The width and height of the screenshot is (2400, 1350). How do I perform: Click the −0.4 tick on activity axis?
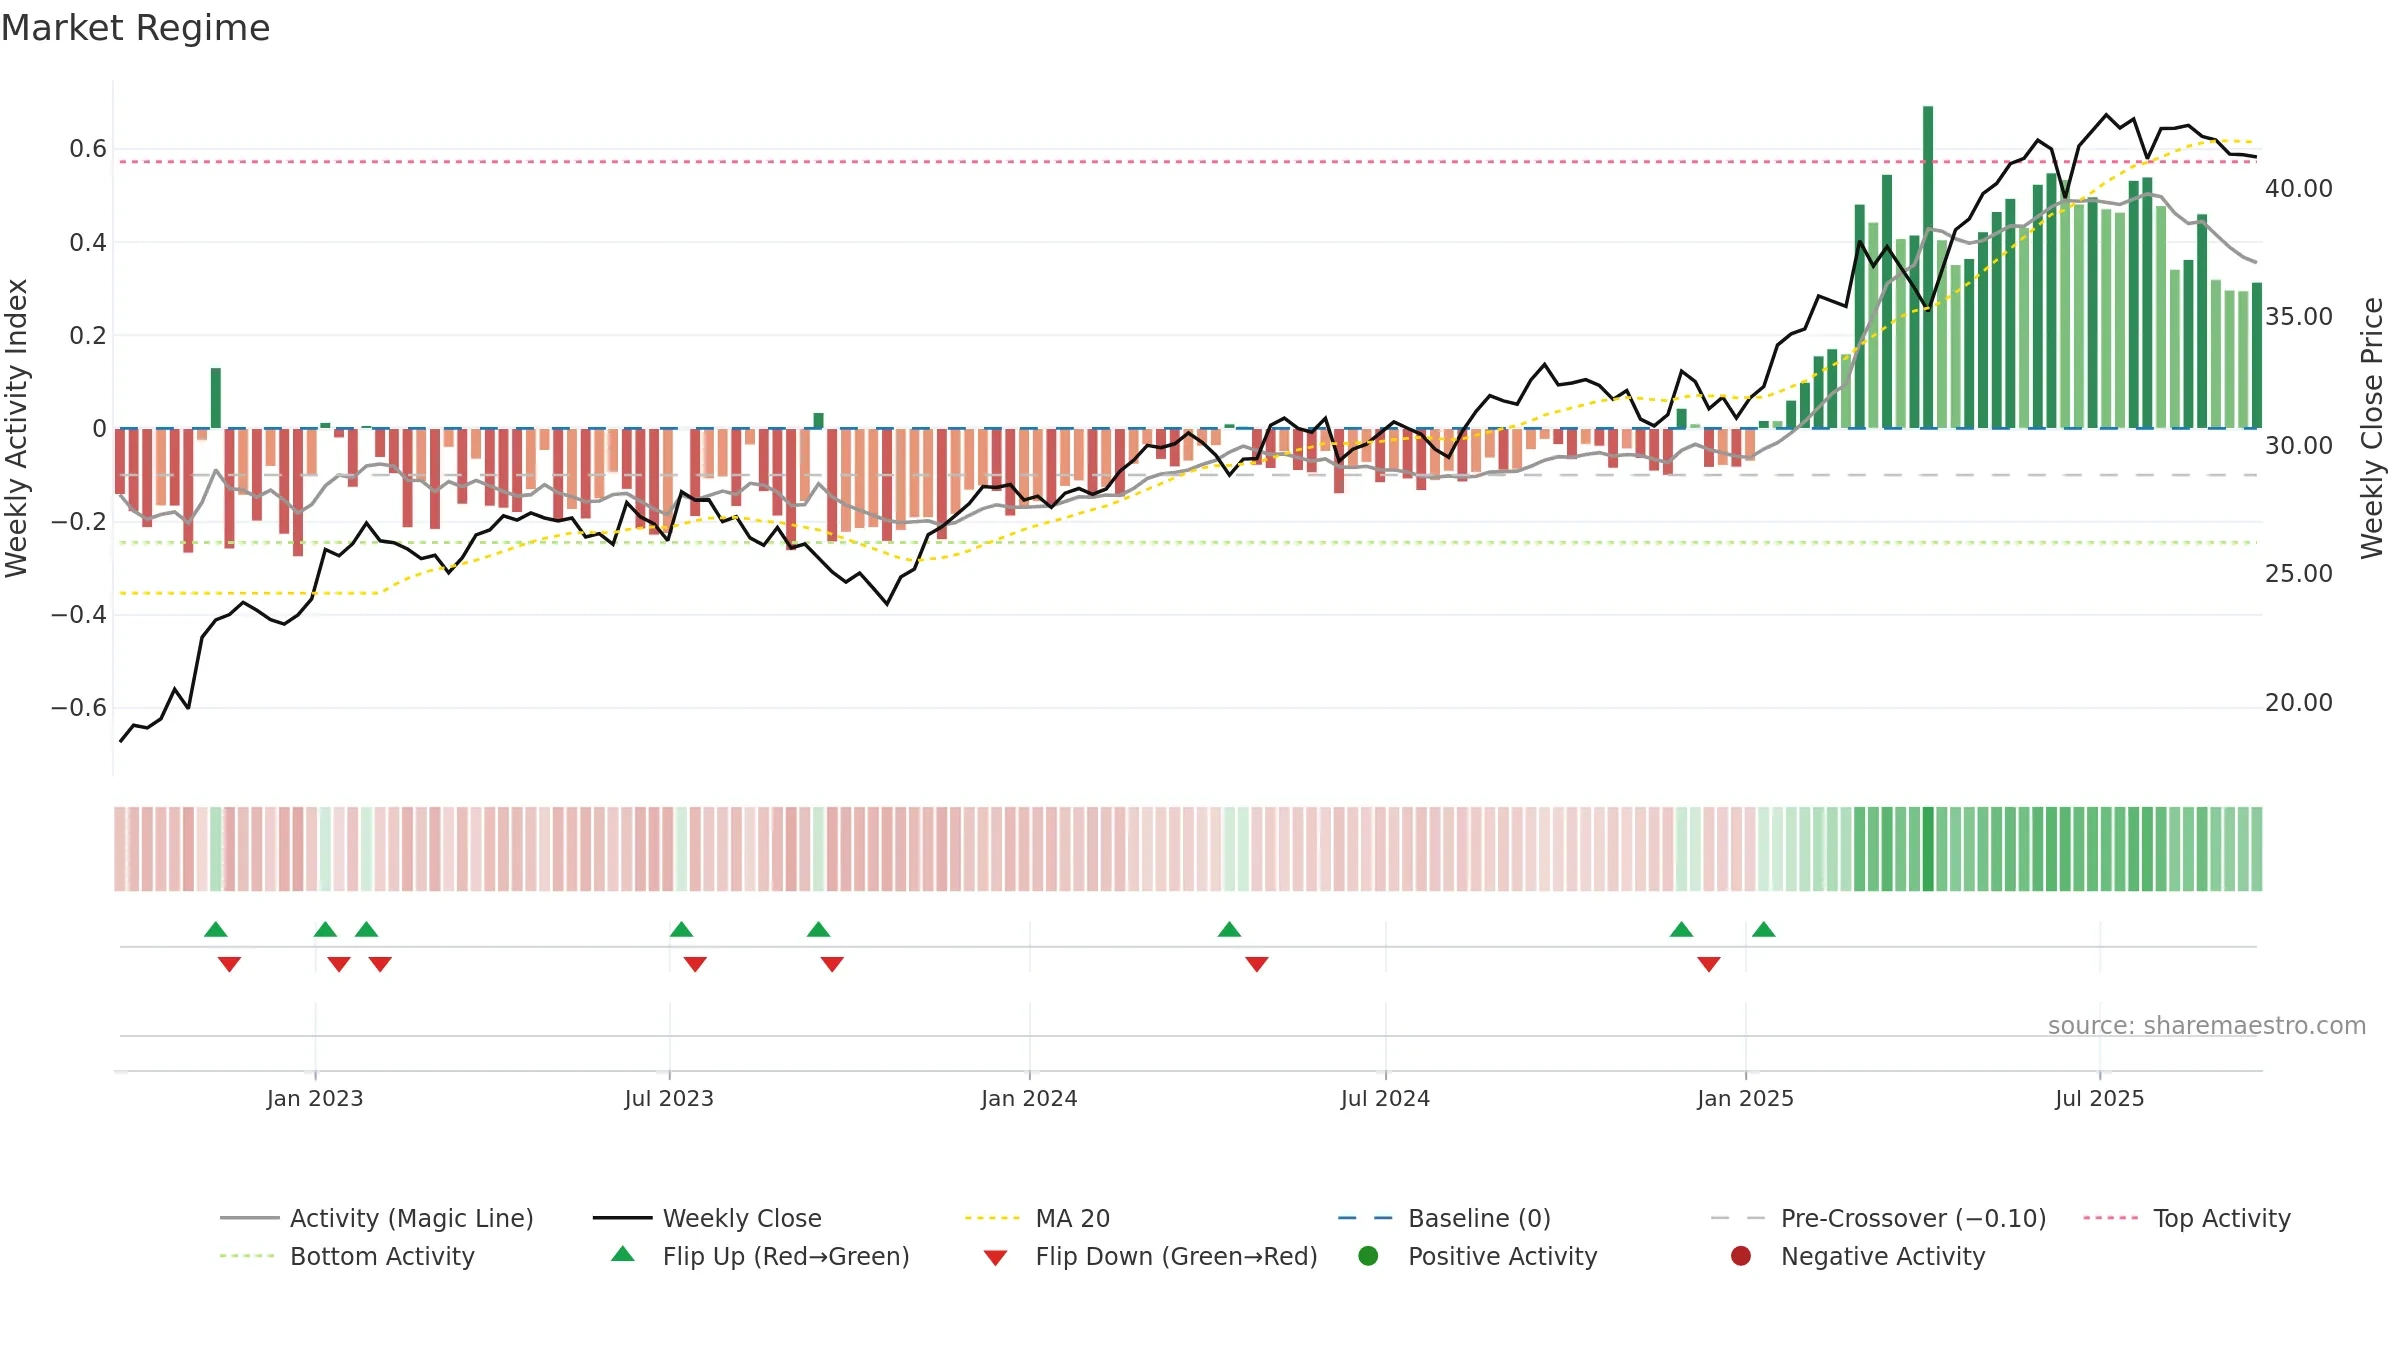pyautogui.click(x=79, y=614)
